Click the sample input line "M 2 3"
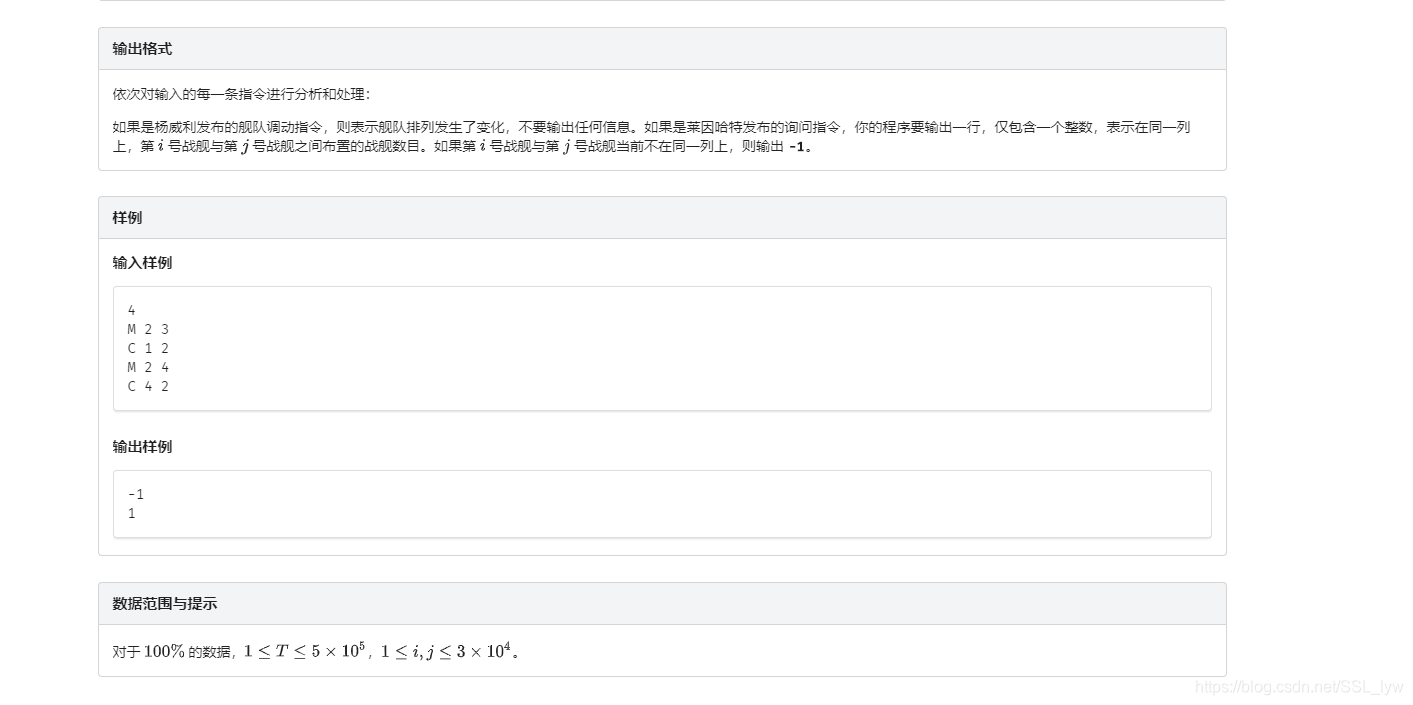 coord(148,329)
